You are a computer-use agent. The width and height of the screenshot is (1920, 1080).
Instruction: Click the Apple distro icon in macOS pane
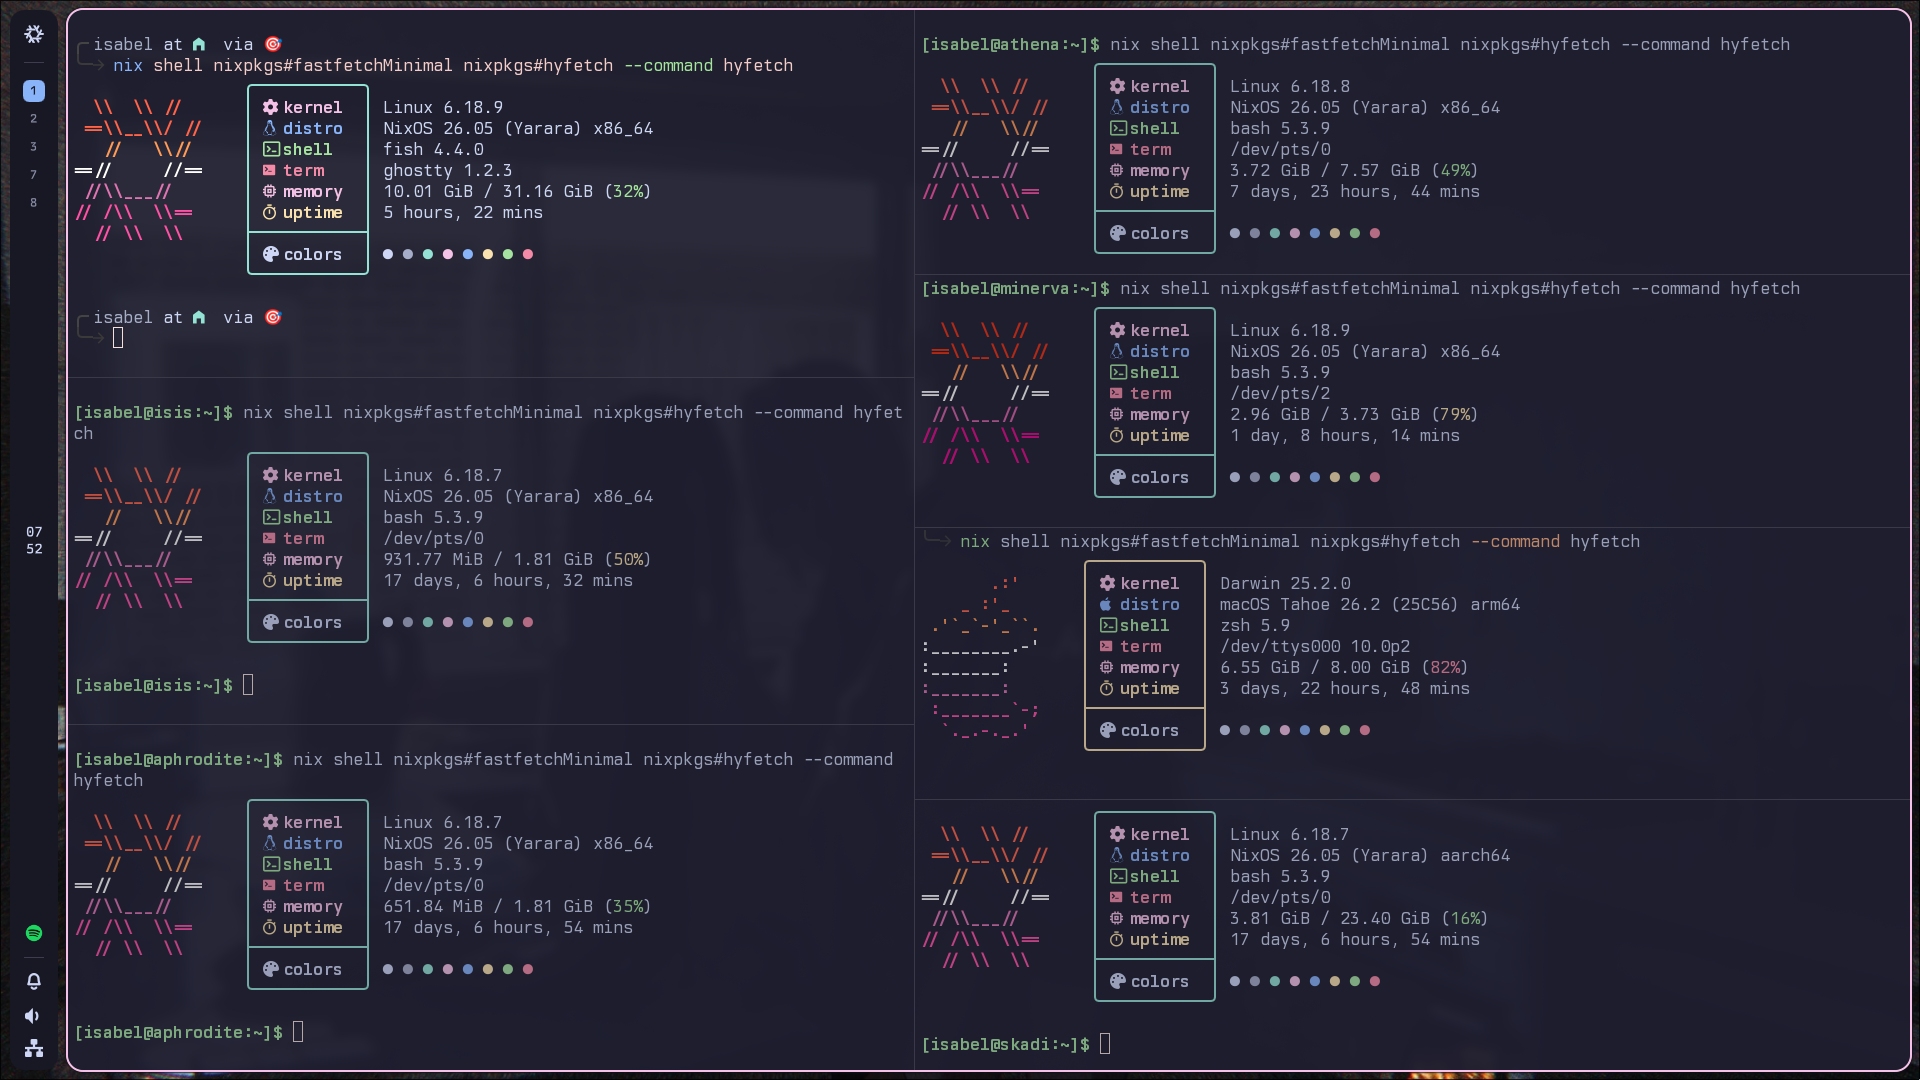[x=1106, y=604]
